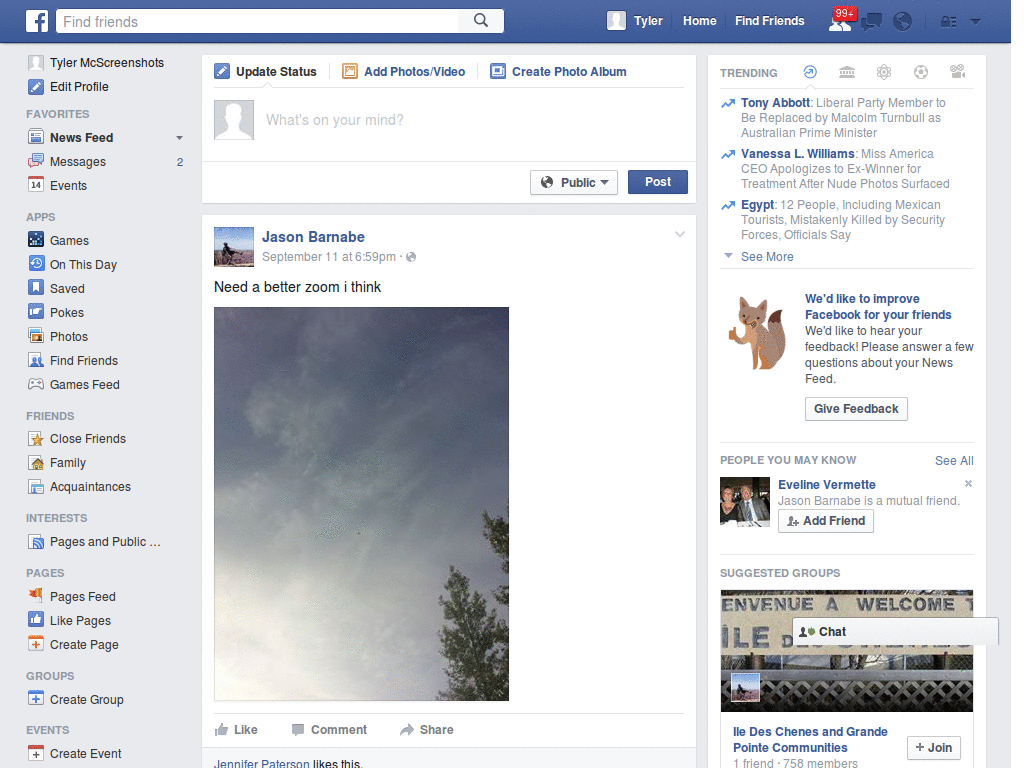
Task: Open Vanessa L. Williams trending topic
Action: pyautogui.click(x=797, y=153)
